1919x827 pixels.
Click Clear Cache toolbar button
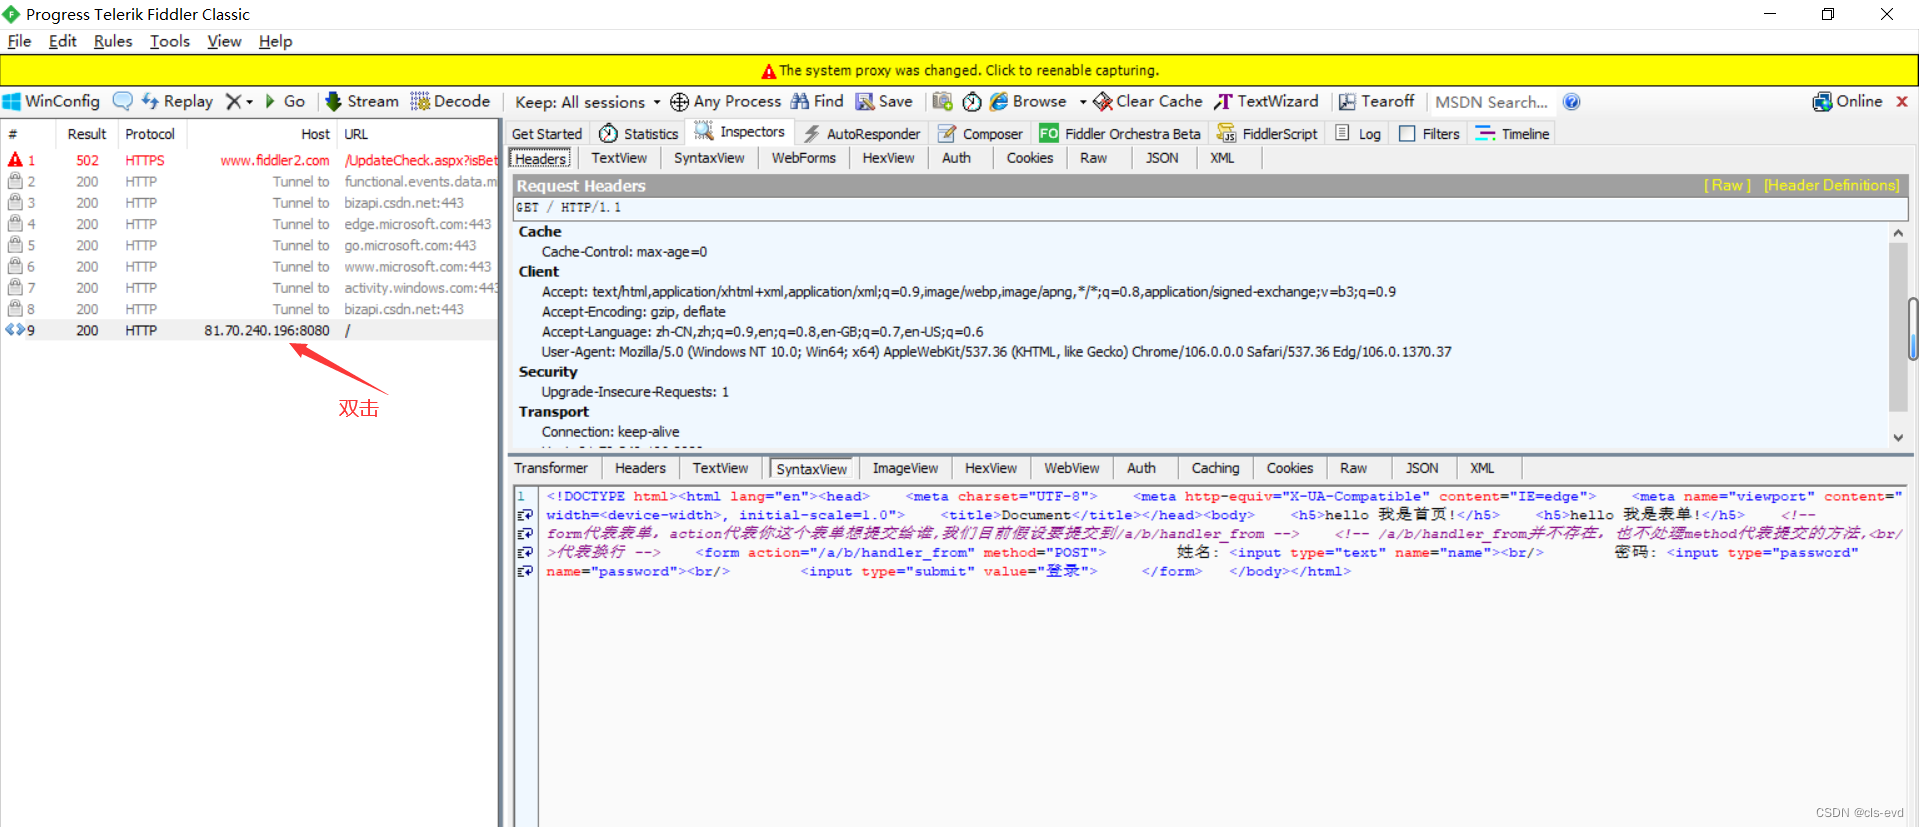tap(1148, 102)
